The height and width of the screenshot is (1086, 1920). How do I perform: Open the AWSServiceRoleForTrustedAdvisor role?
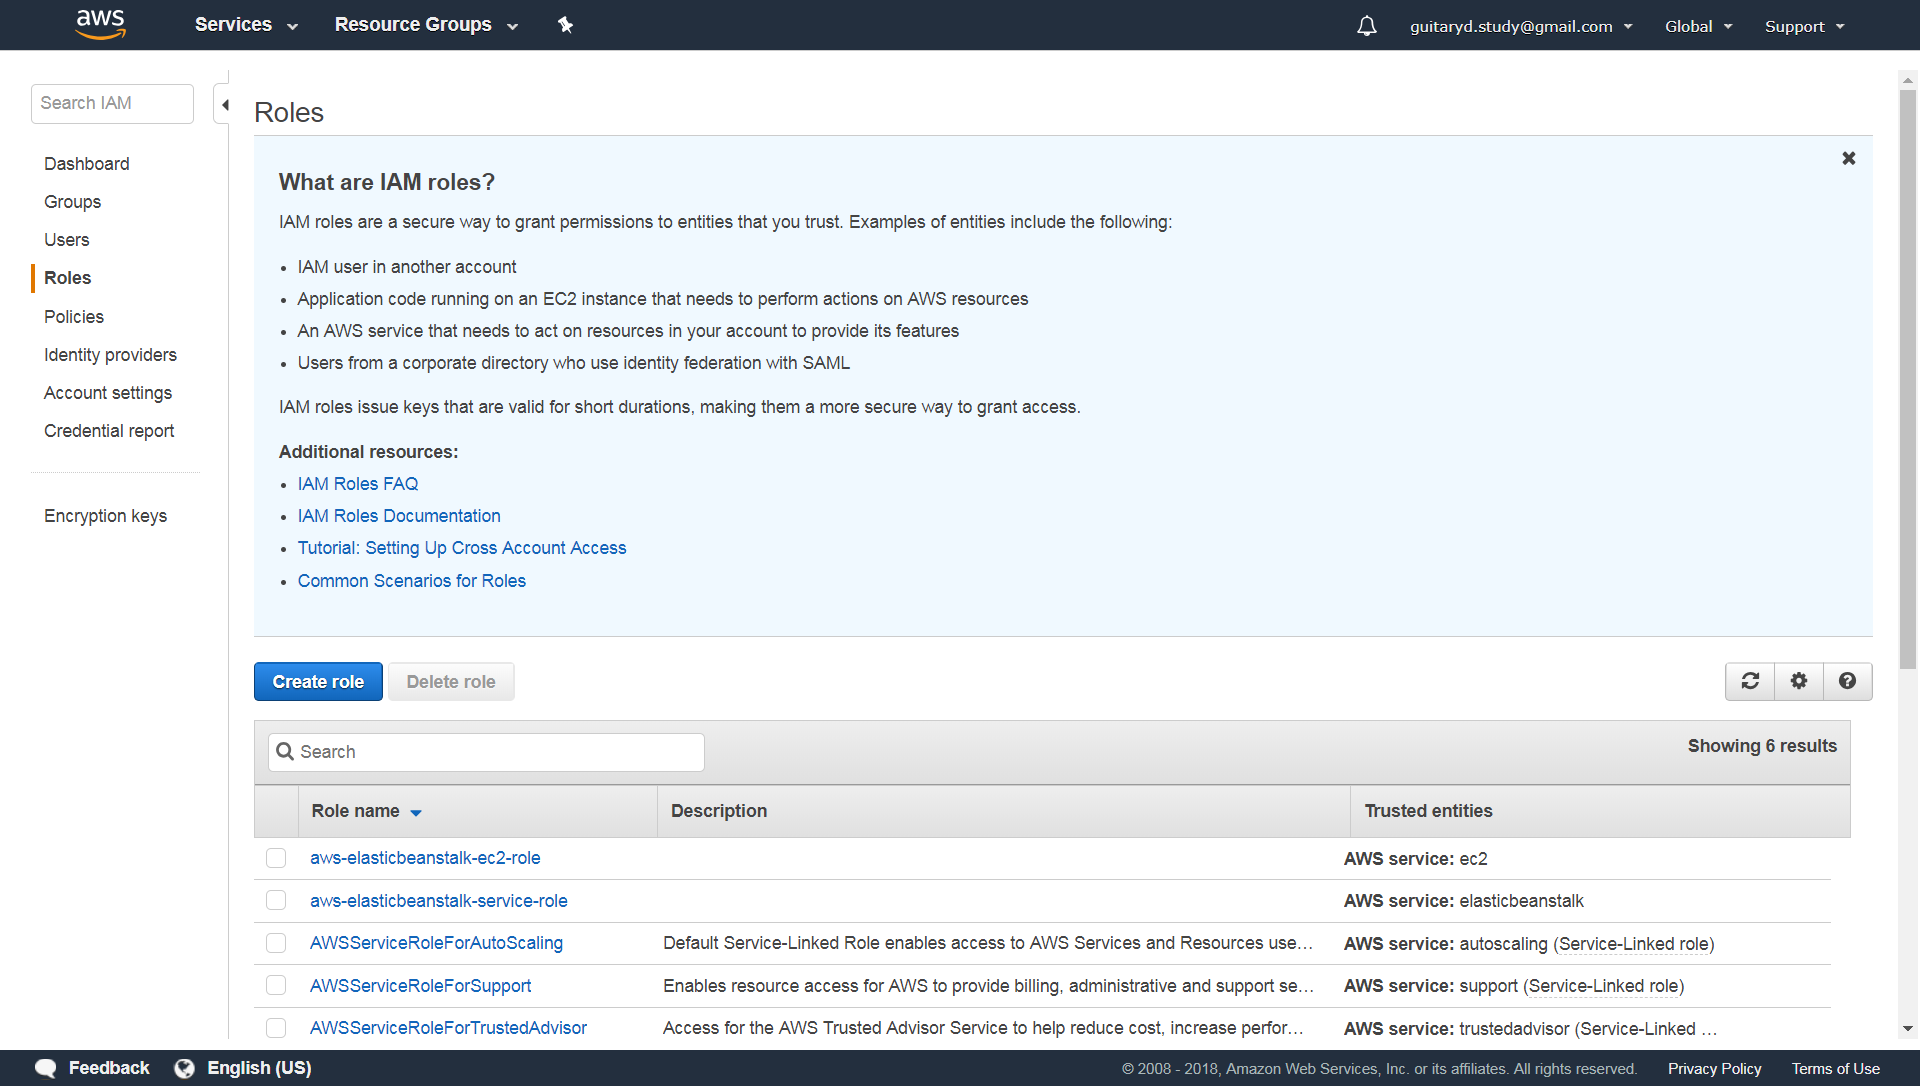point(448,1028)
